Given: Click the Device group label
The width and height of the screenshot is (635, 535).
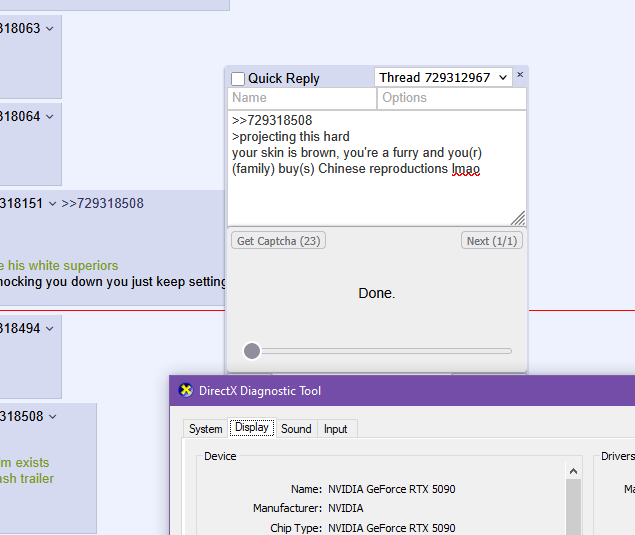Looking at the screenshot, I should coord(220,456).
